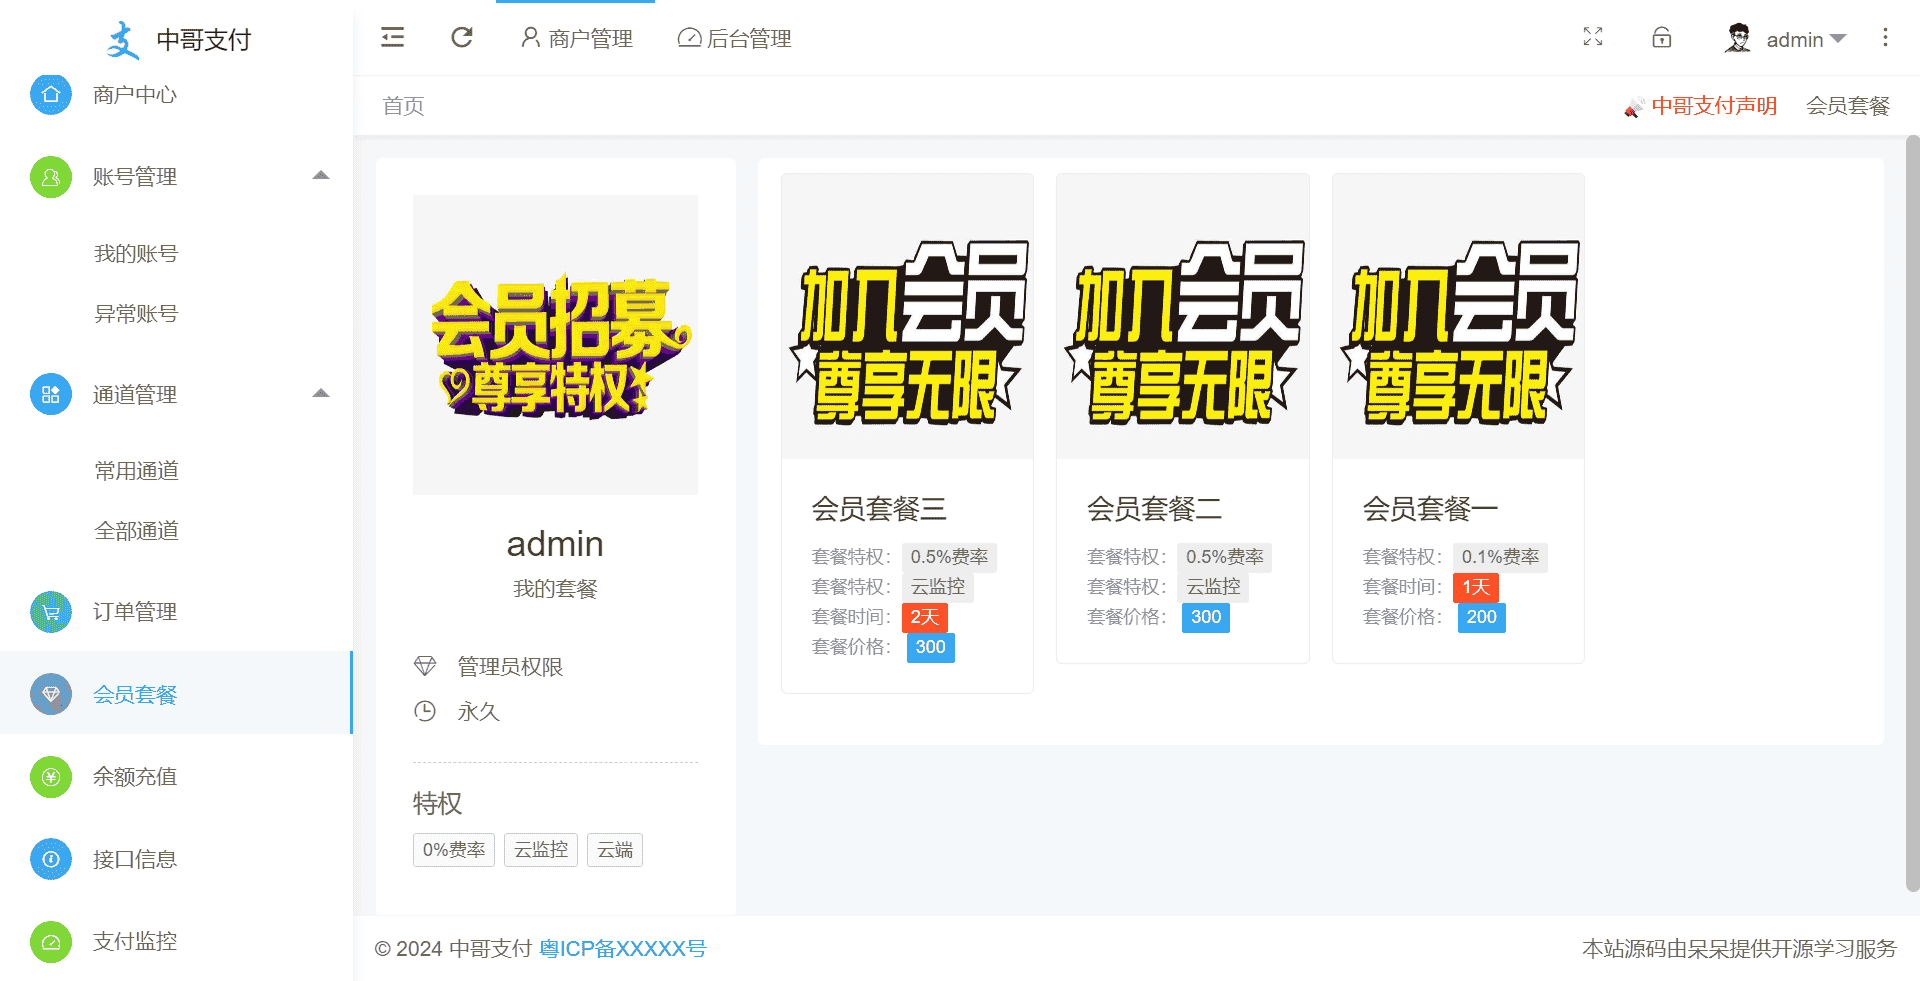
Task: Click the 订单管理 shopping cart icon
Action: coord(51,612)
